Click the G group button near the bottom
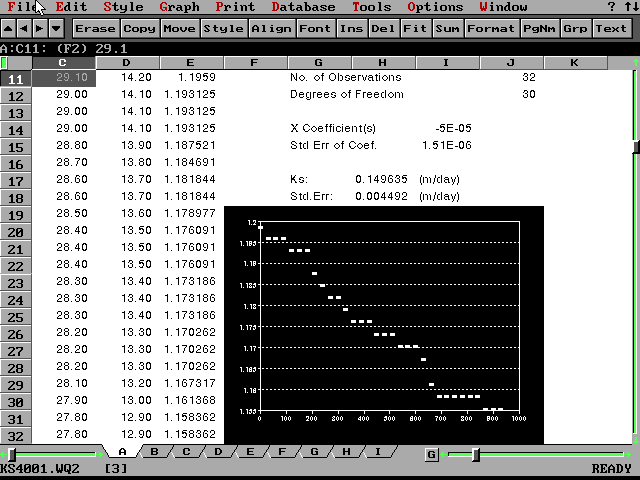Screen dimensions: 640x480 (x=431, y=454)
